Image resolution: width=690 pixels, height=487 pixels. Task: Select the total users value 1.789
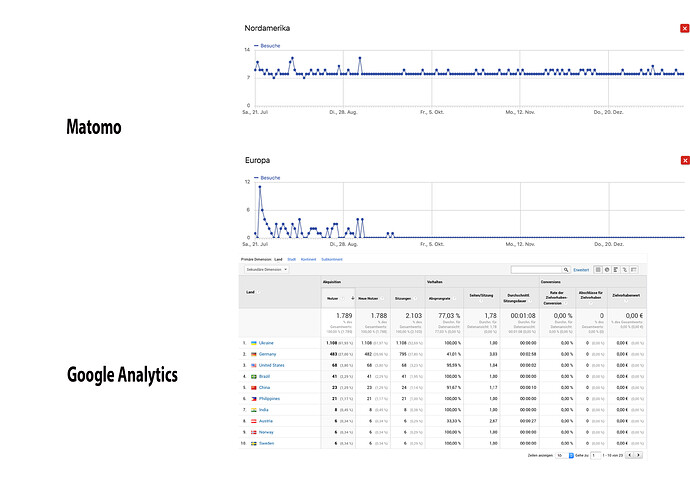344,315
